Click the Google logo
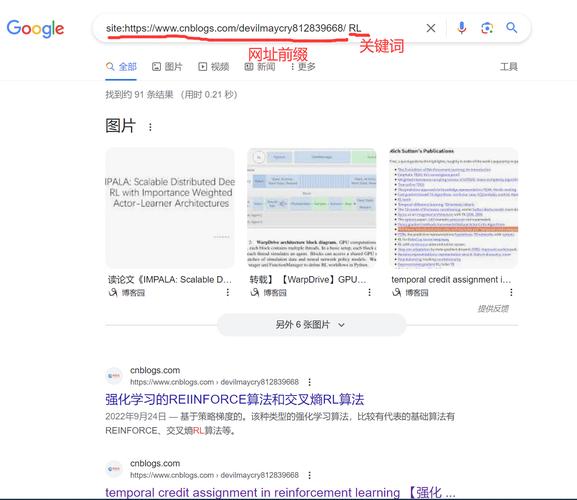Screen dimensions: 577x500 coord(35,28)
